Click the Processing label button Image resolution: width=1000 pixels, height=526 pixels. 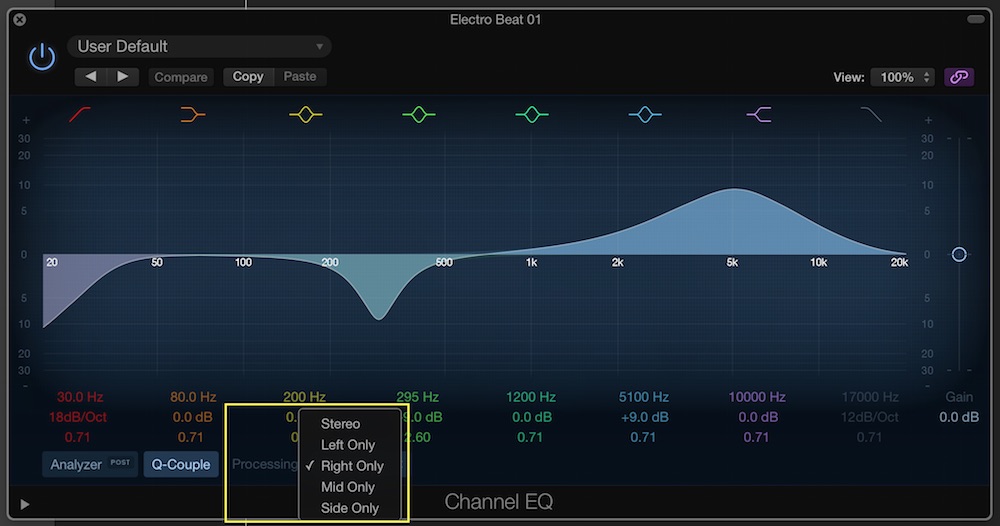pyautogui.click(x=264, y=464)
